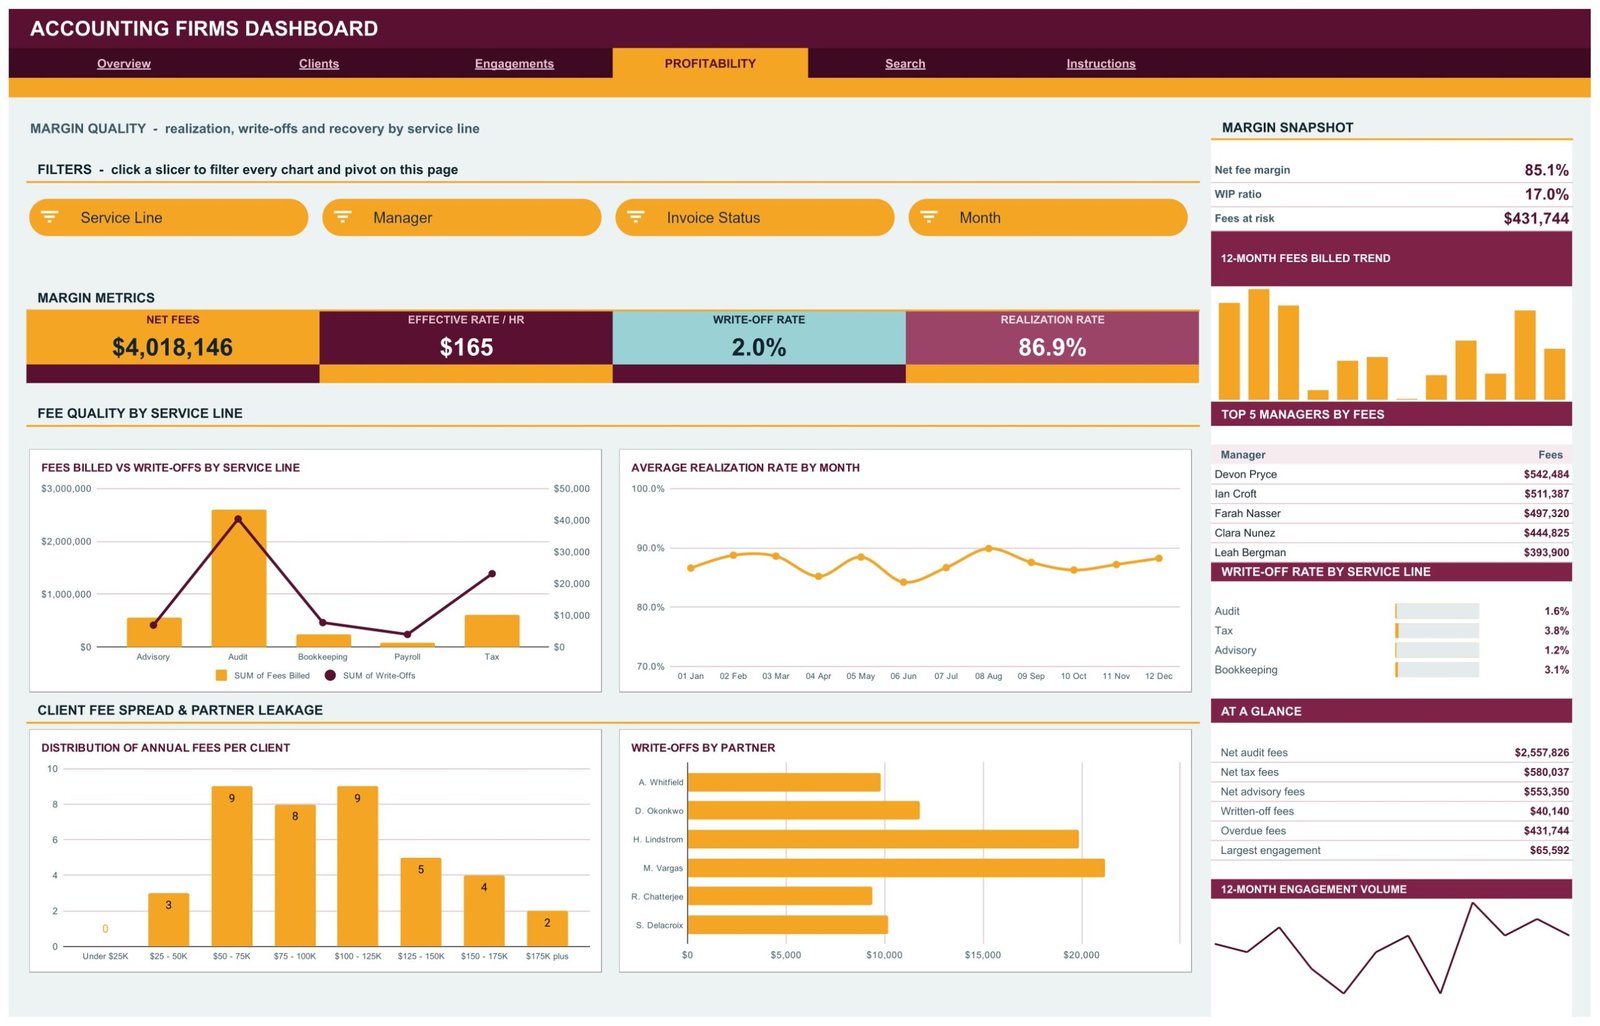The width and height of the screenshot is (1600, 1026).
Task: Select the REALIZATION RATE metric card
Action: [1052, 346]
